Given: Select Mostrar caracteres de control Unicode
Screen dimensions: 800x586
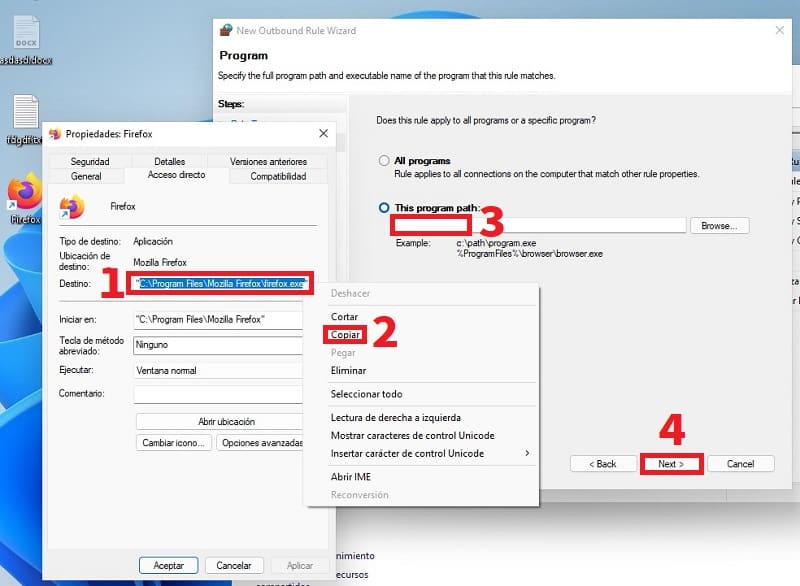Looking at the screenshot, I should 412,436.
